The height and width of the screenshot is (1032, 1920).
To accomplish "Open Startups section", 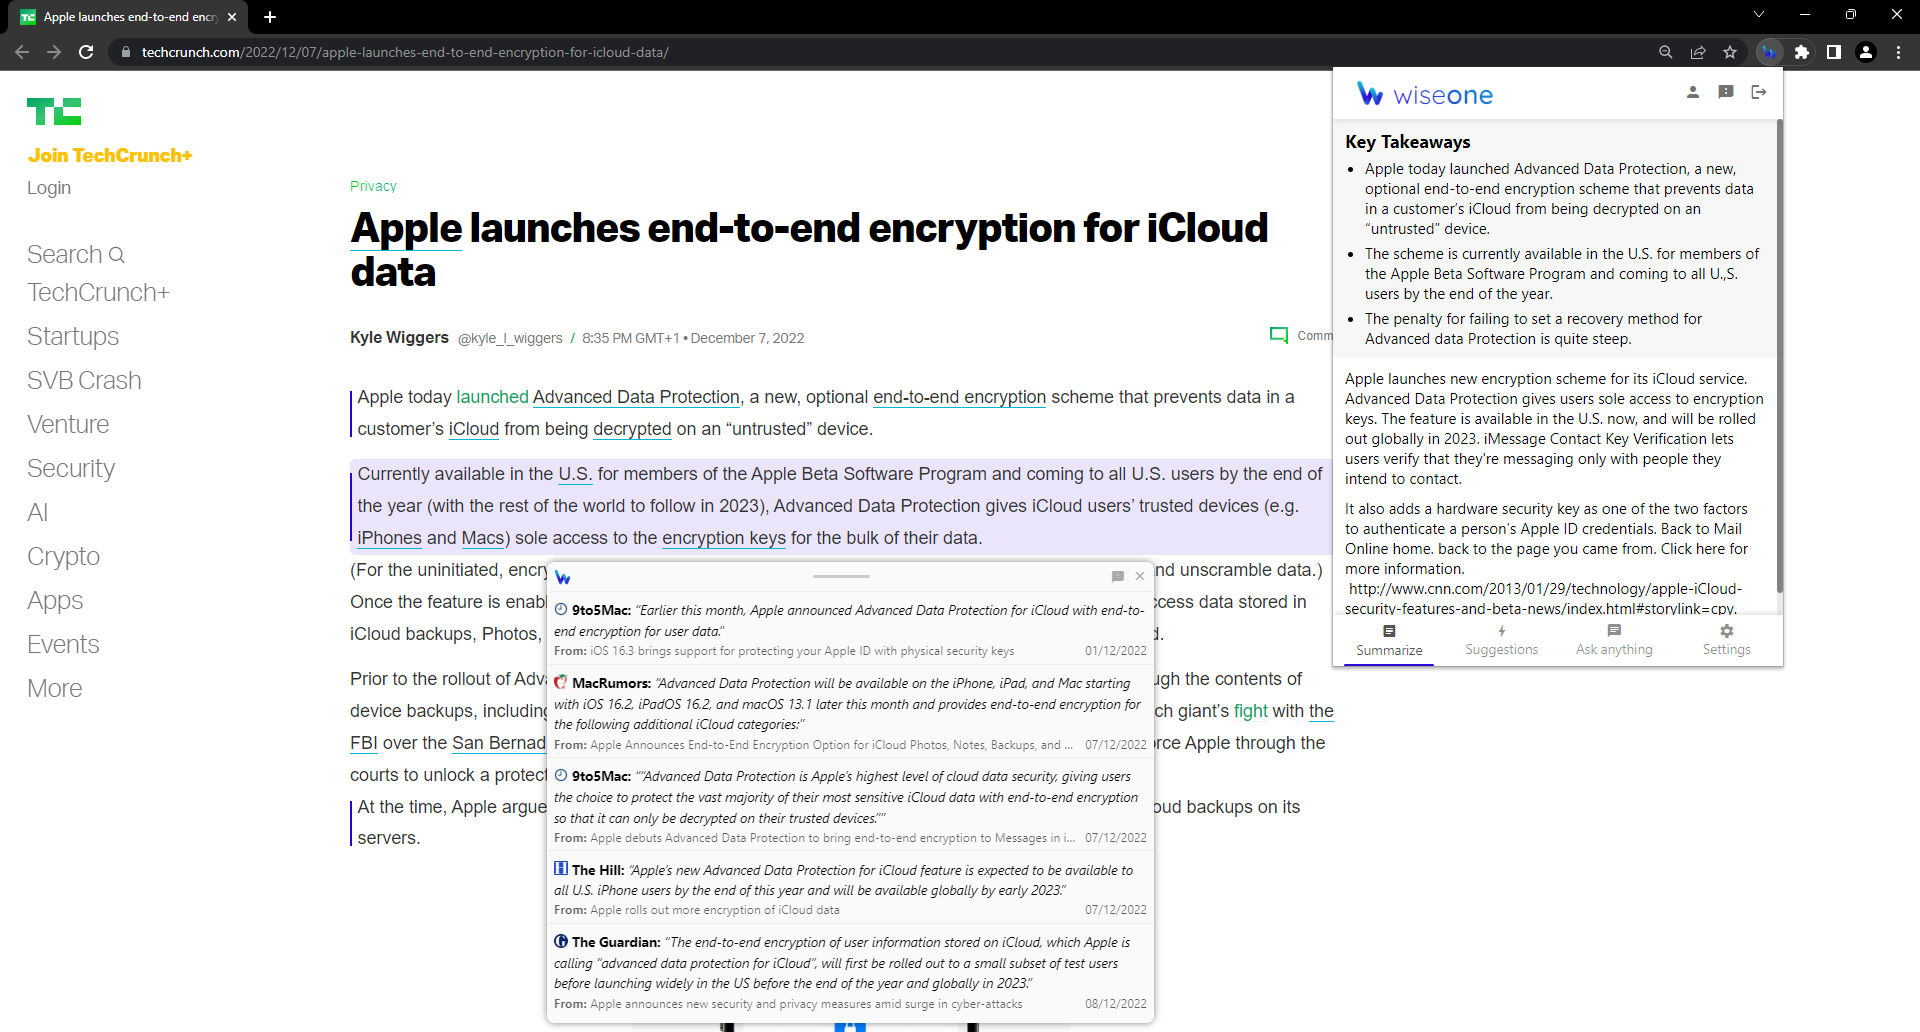I will tap(73, 336).
